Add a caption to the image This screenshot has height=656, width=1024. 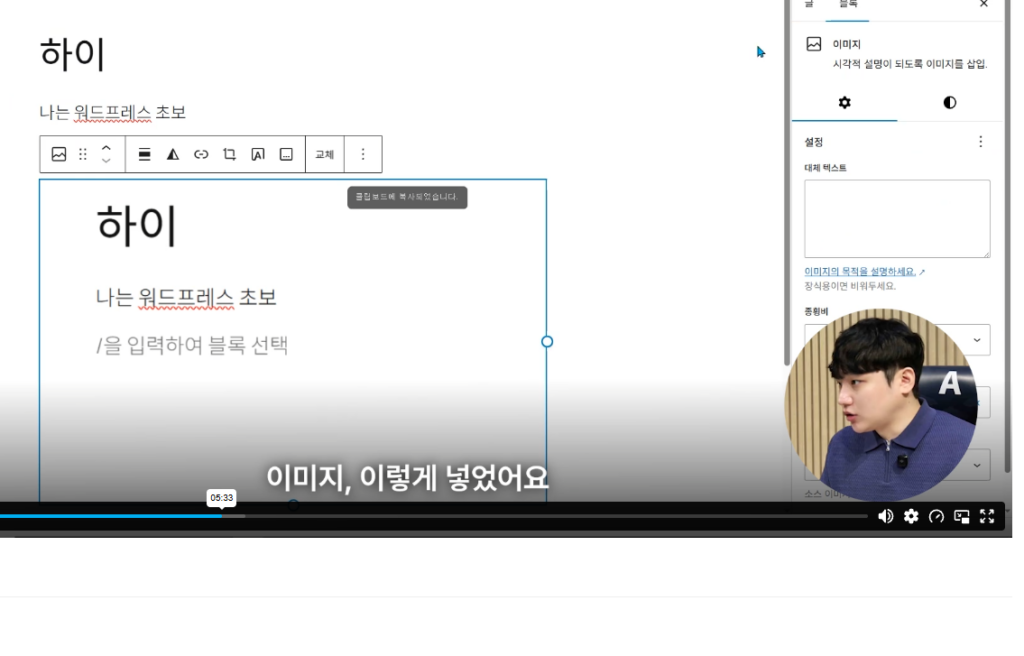286,154
